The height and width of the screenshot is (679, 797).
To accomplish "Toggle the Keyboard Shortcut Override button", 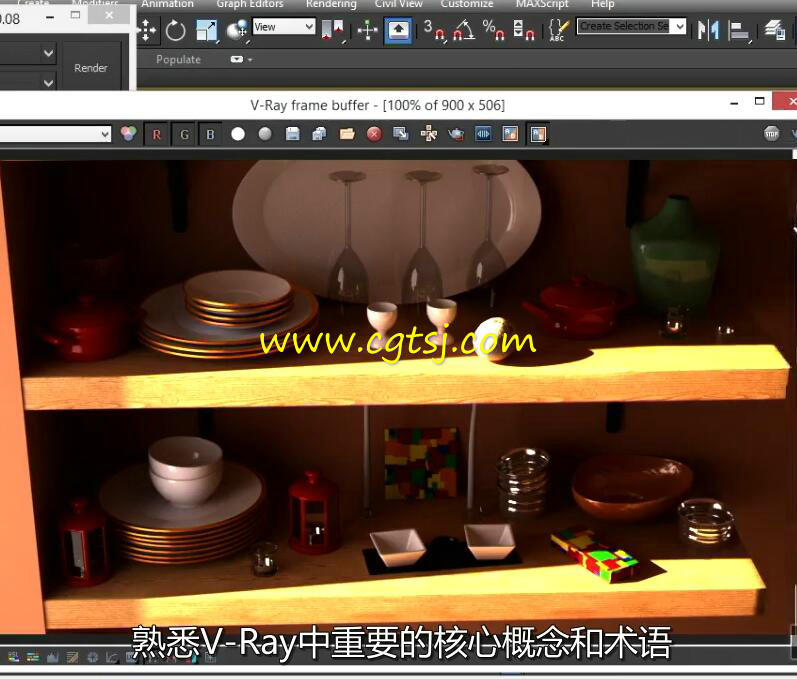I will [x=398, y=30].
